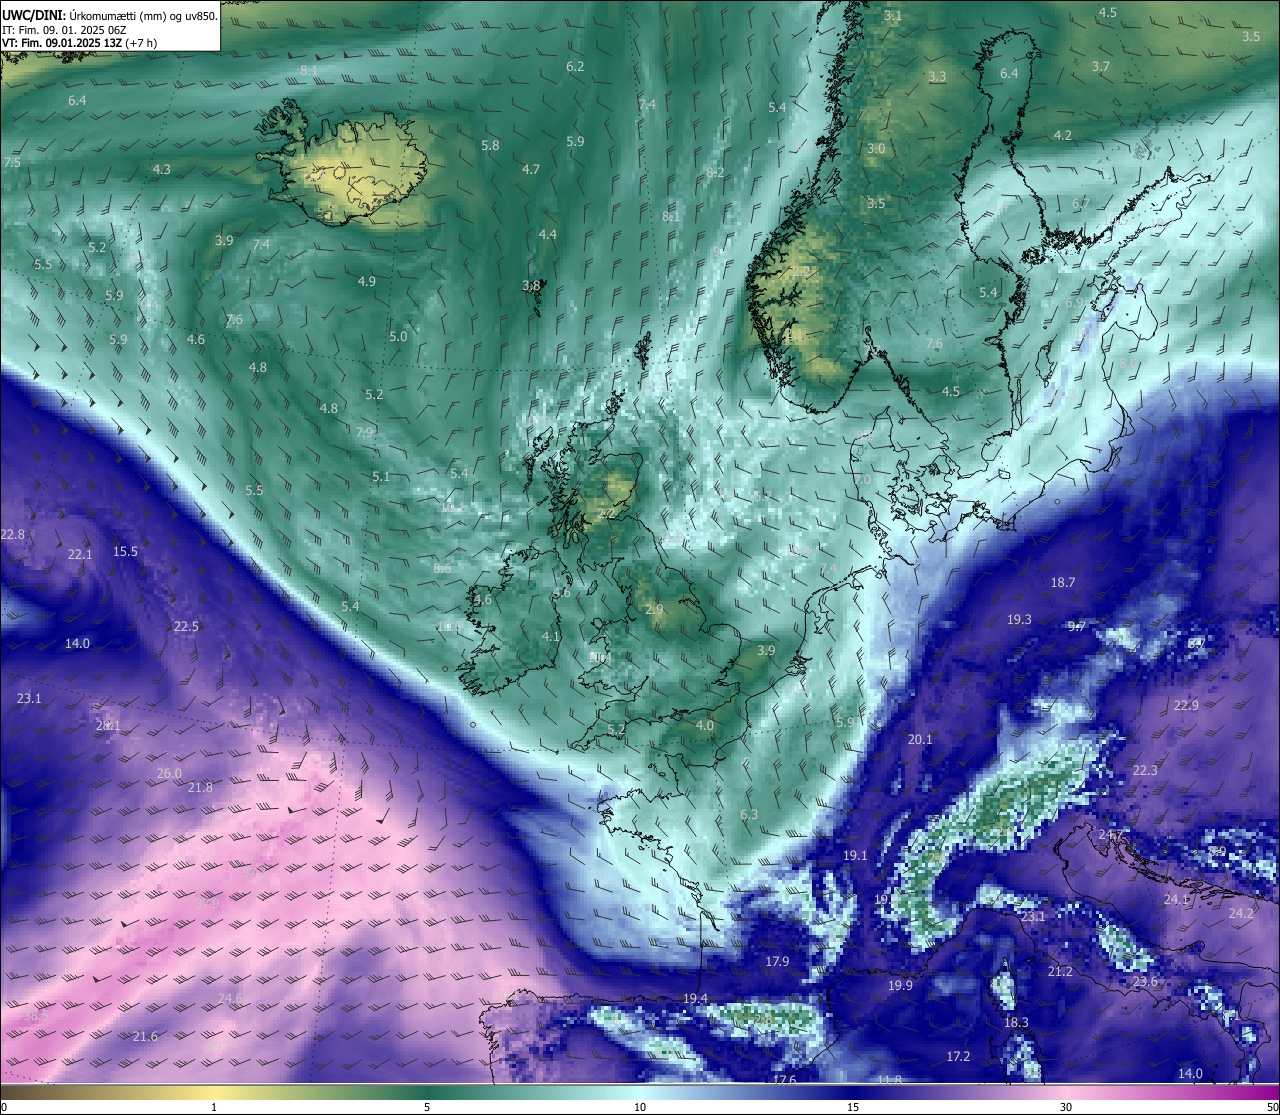Viewport: 1280px width, 1115px height.
Task: Click the 2.9 value over northern England
Action: pos(654,610)
